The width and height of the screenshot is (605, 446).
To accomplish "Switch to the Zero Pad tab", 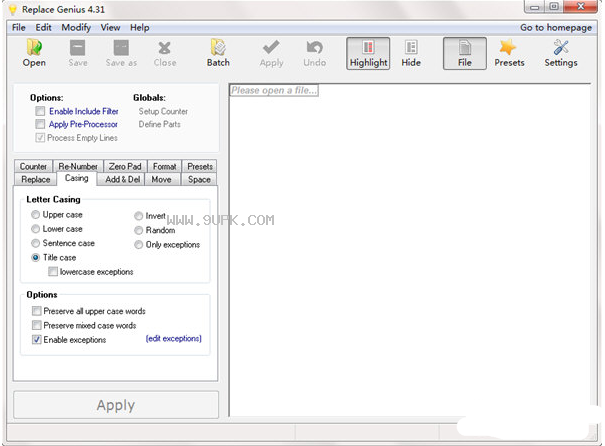I will (x=125, y=166).
